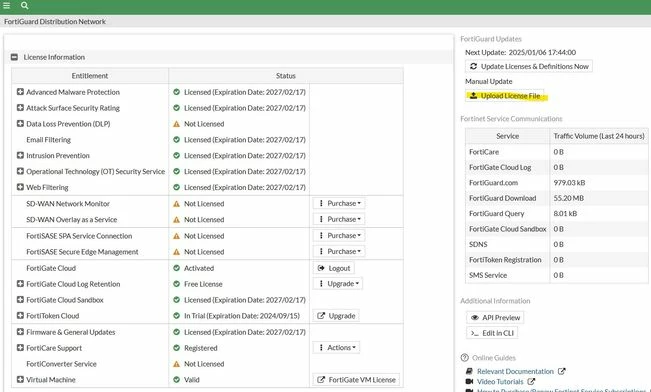Open Upgrade dropdown for FortiGate Cloud Log Retention
The width and height of the screenshot is (651, 392).
[x=338, y=284]
